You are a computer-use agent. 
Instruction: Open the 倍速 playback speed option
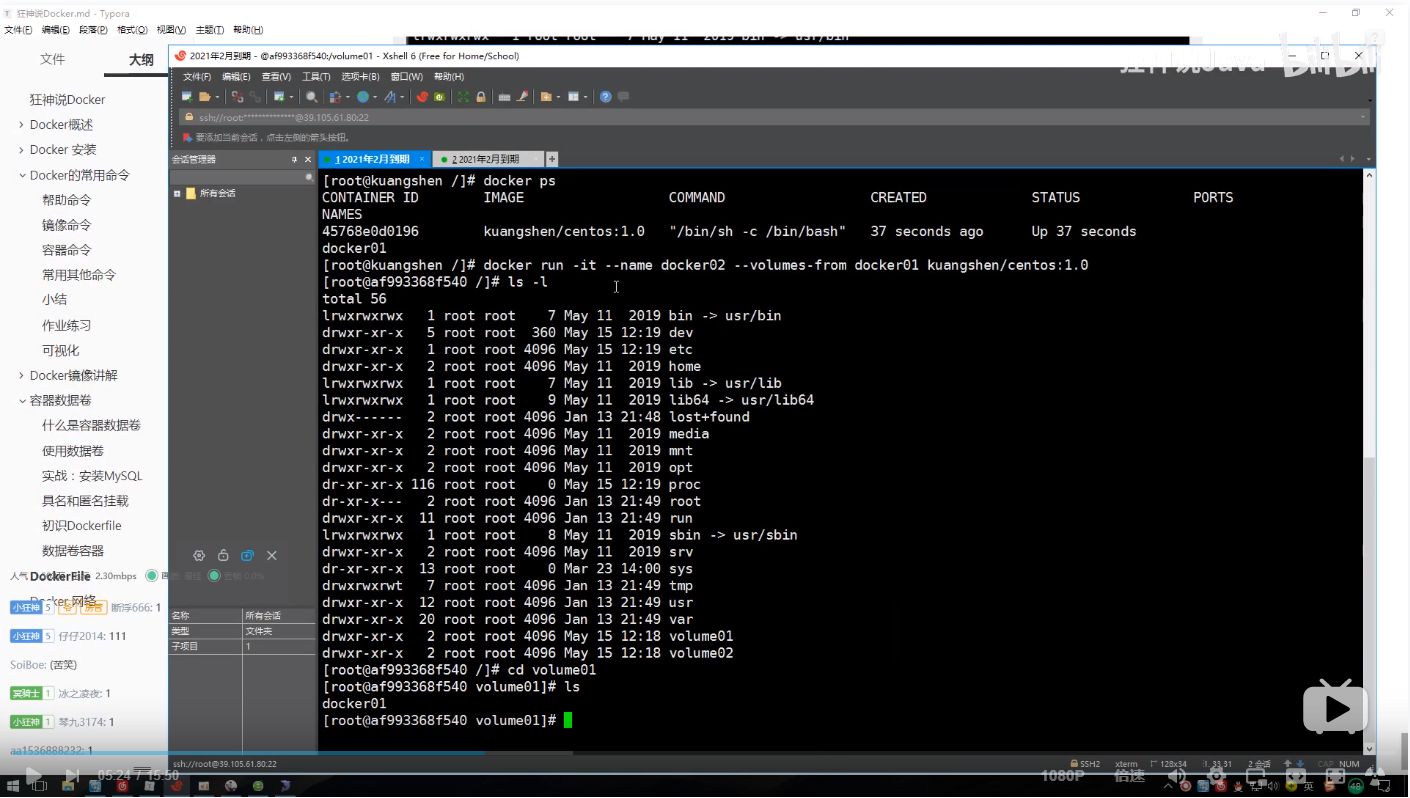pos(1129,775)
